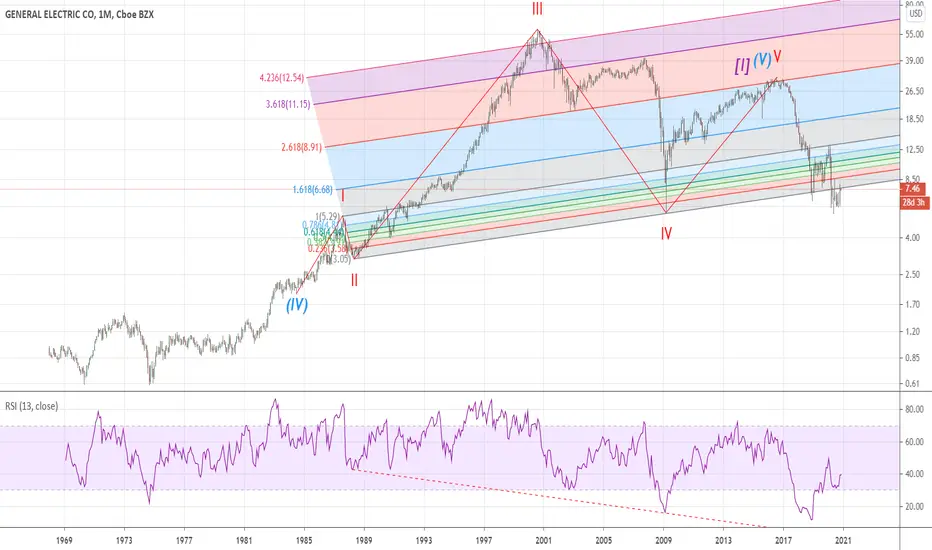The height and width of the screenshot is (550, 932).
Task: Click the 0.85 price axis value
Action: (914, 358)
